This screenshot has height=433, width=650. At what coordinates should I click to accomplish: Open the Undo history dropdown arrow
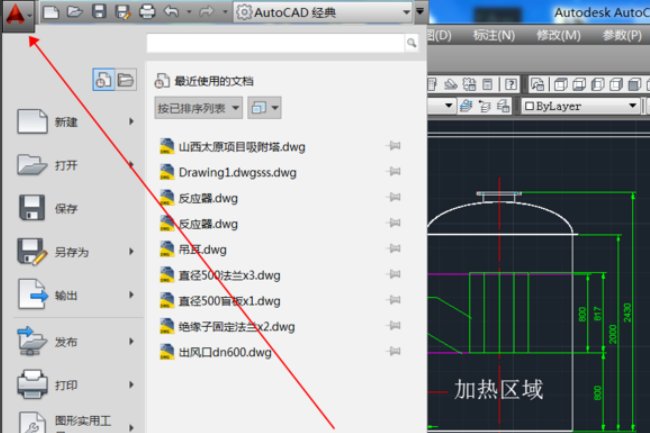[x=189, y=12]
